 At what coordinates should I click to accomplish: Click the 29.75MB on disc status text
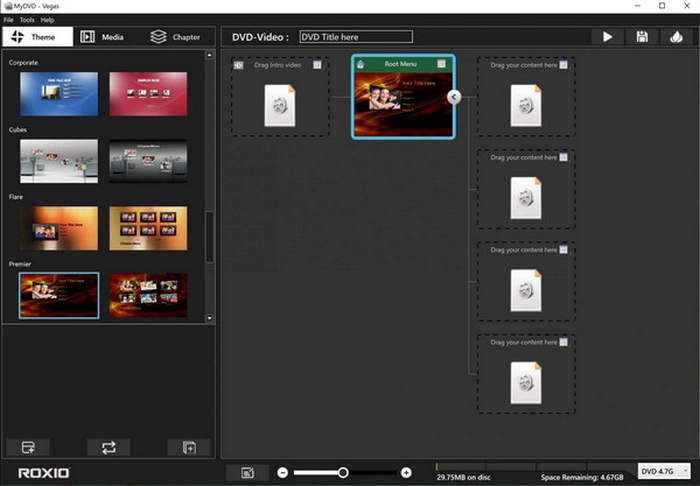point(463,478)
